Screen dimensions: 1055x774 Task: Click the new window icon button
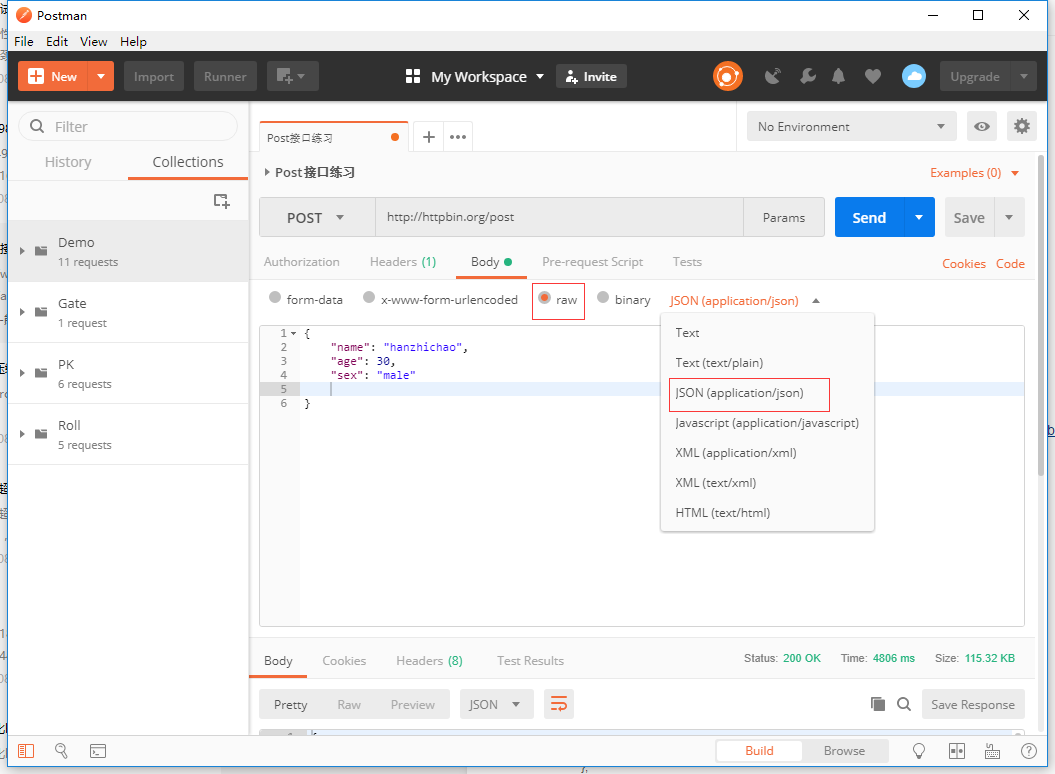pyautogui.click(x=293, y=76)
